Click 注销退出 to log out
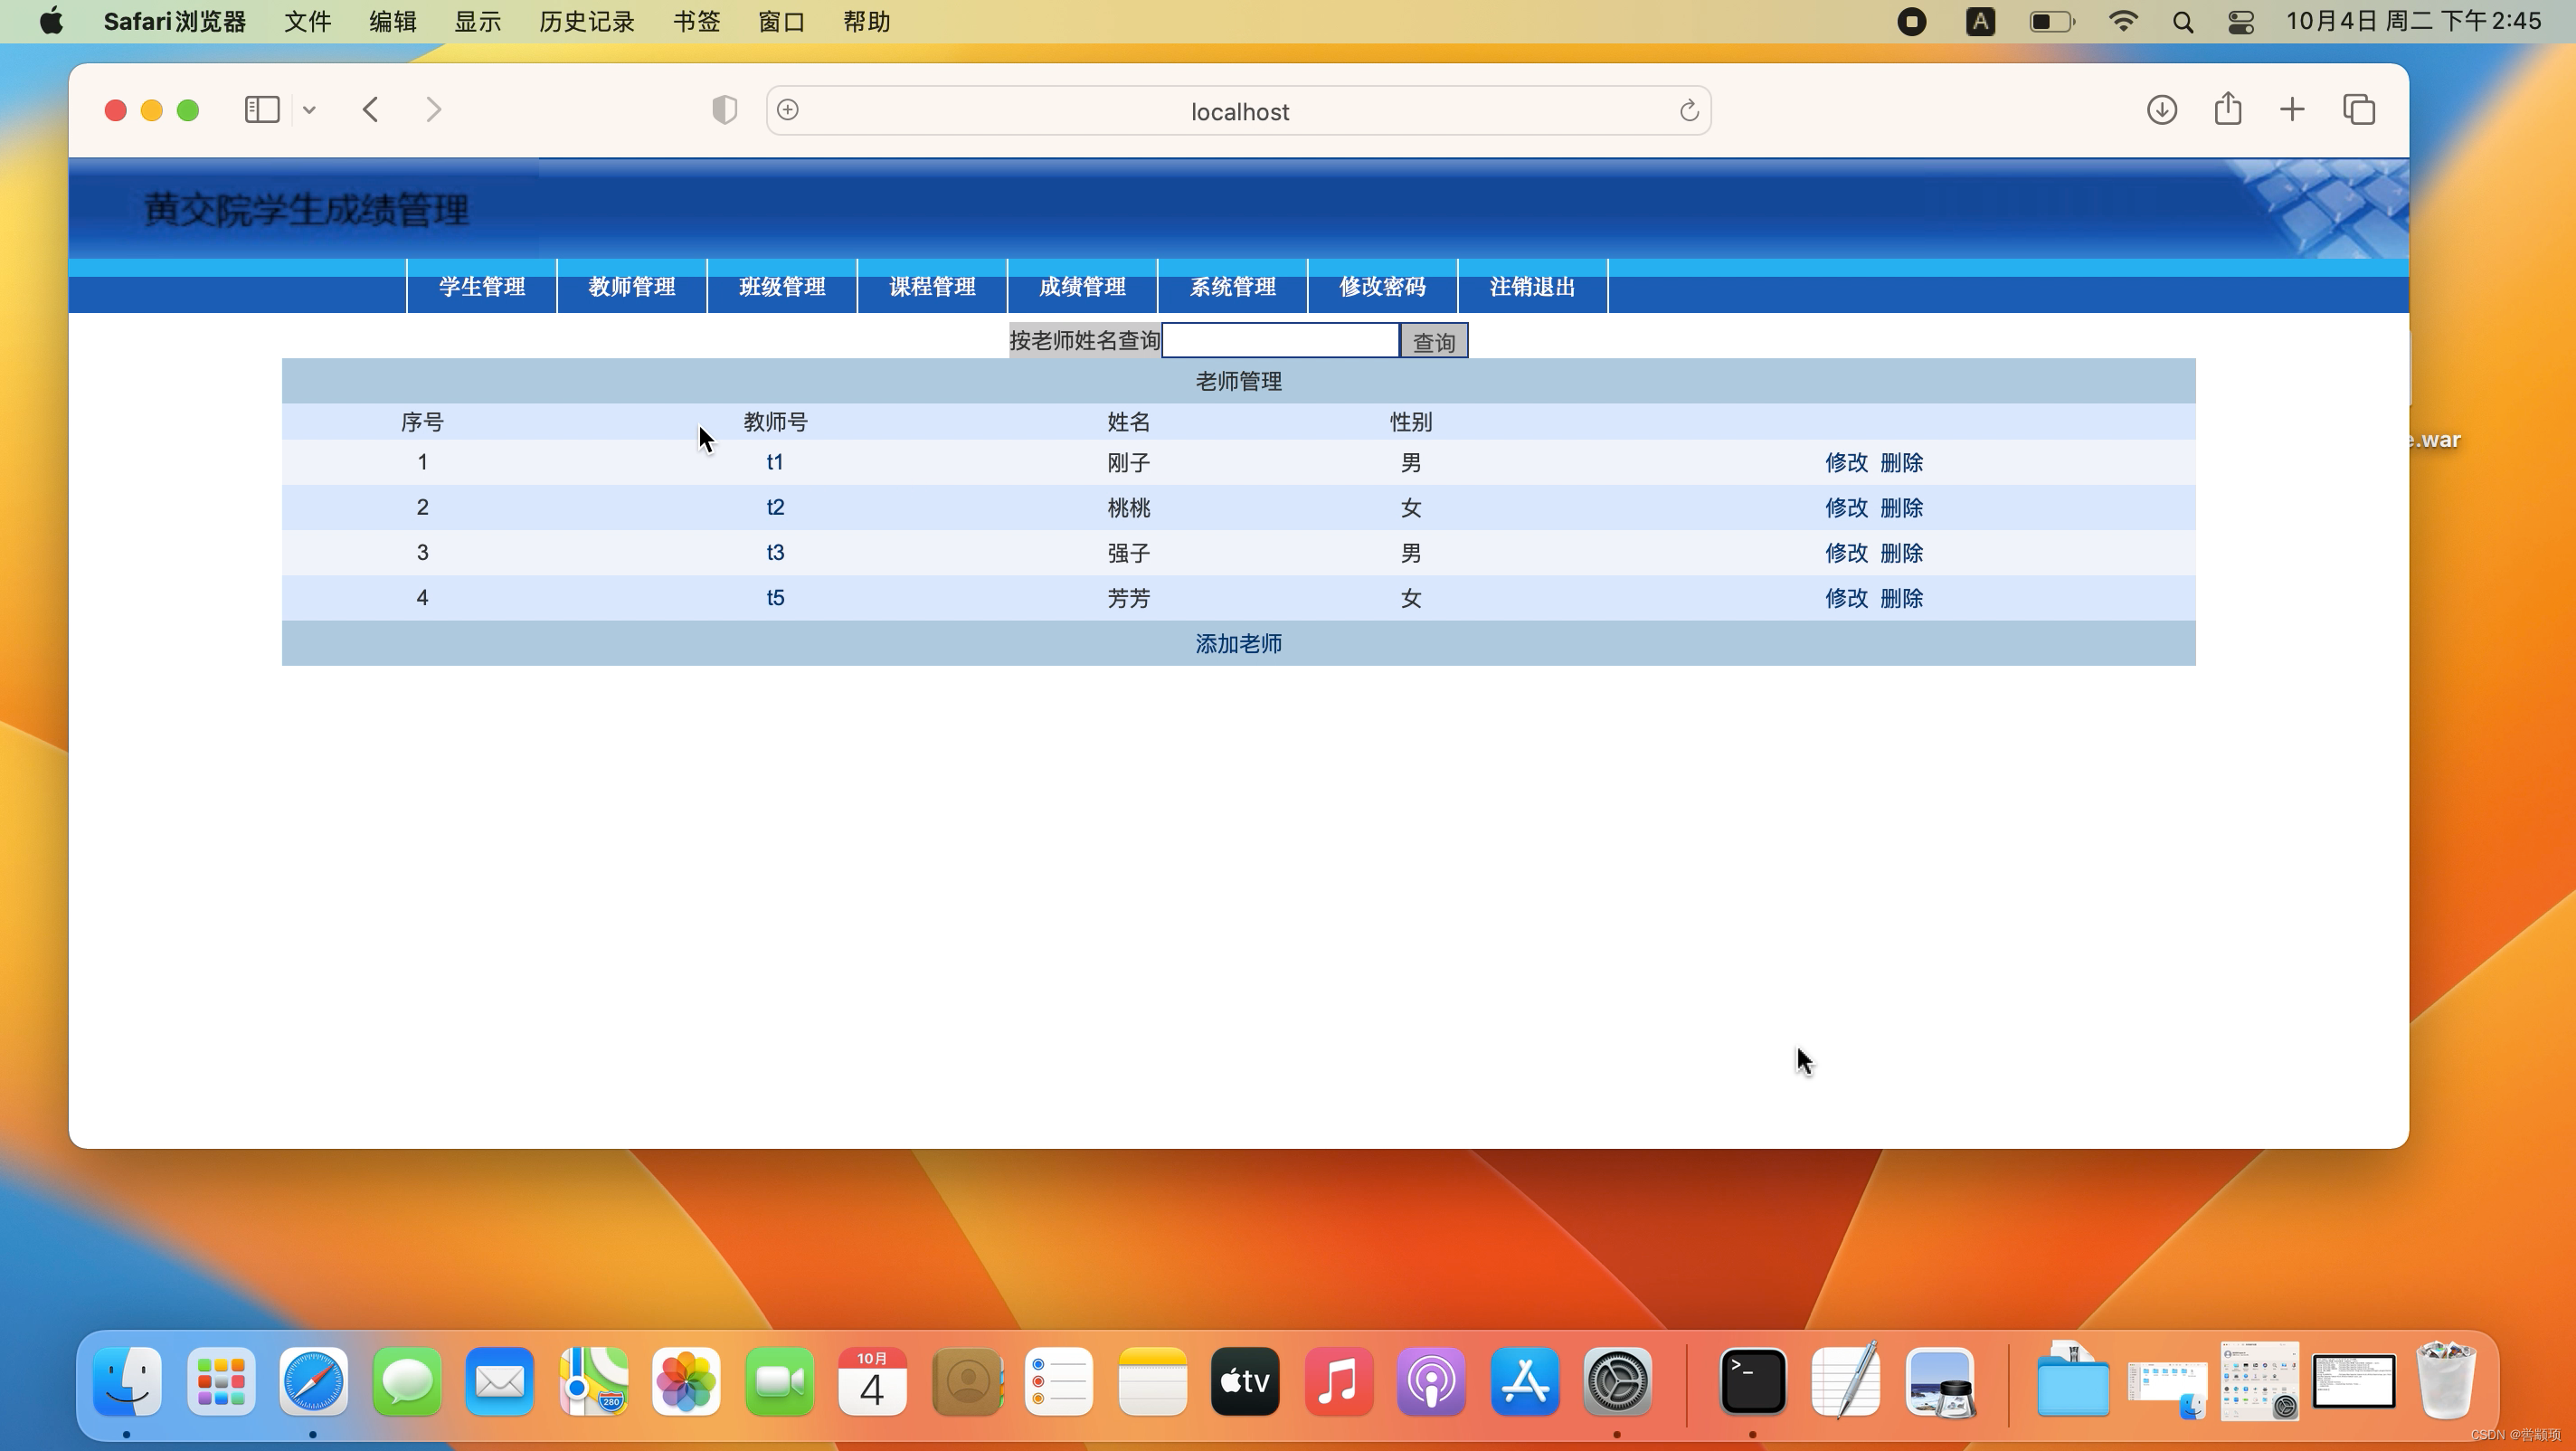The height and width of the screenshot is (1451, 2576). tap(1533, 287)
